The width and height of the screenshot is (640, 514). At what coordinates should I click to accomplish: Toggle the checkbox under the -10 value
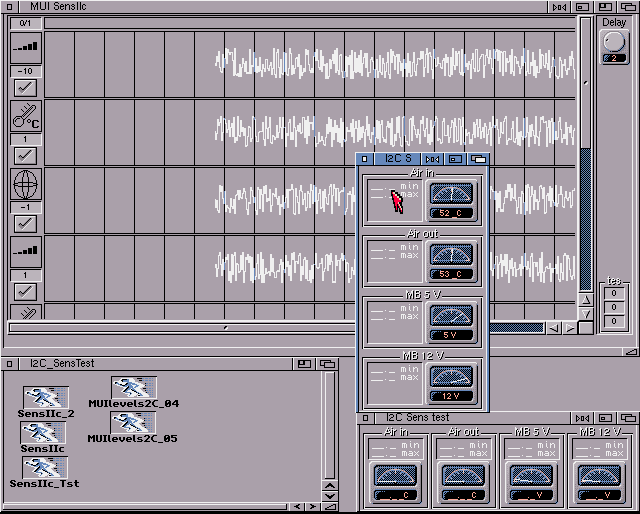click(x=26, y=88)
